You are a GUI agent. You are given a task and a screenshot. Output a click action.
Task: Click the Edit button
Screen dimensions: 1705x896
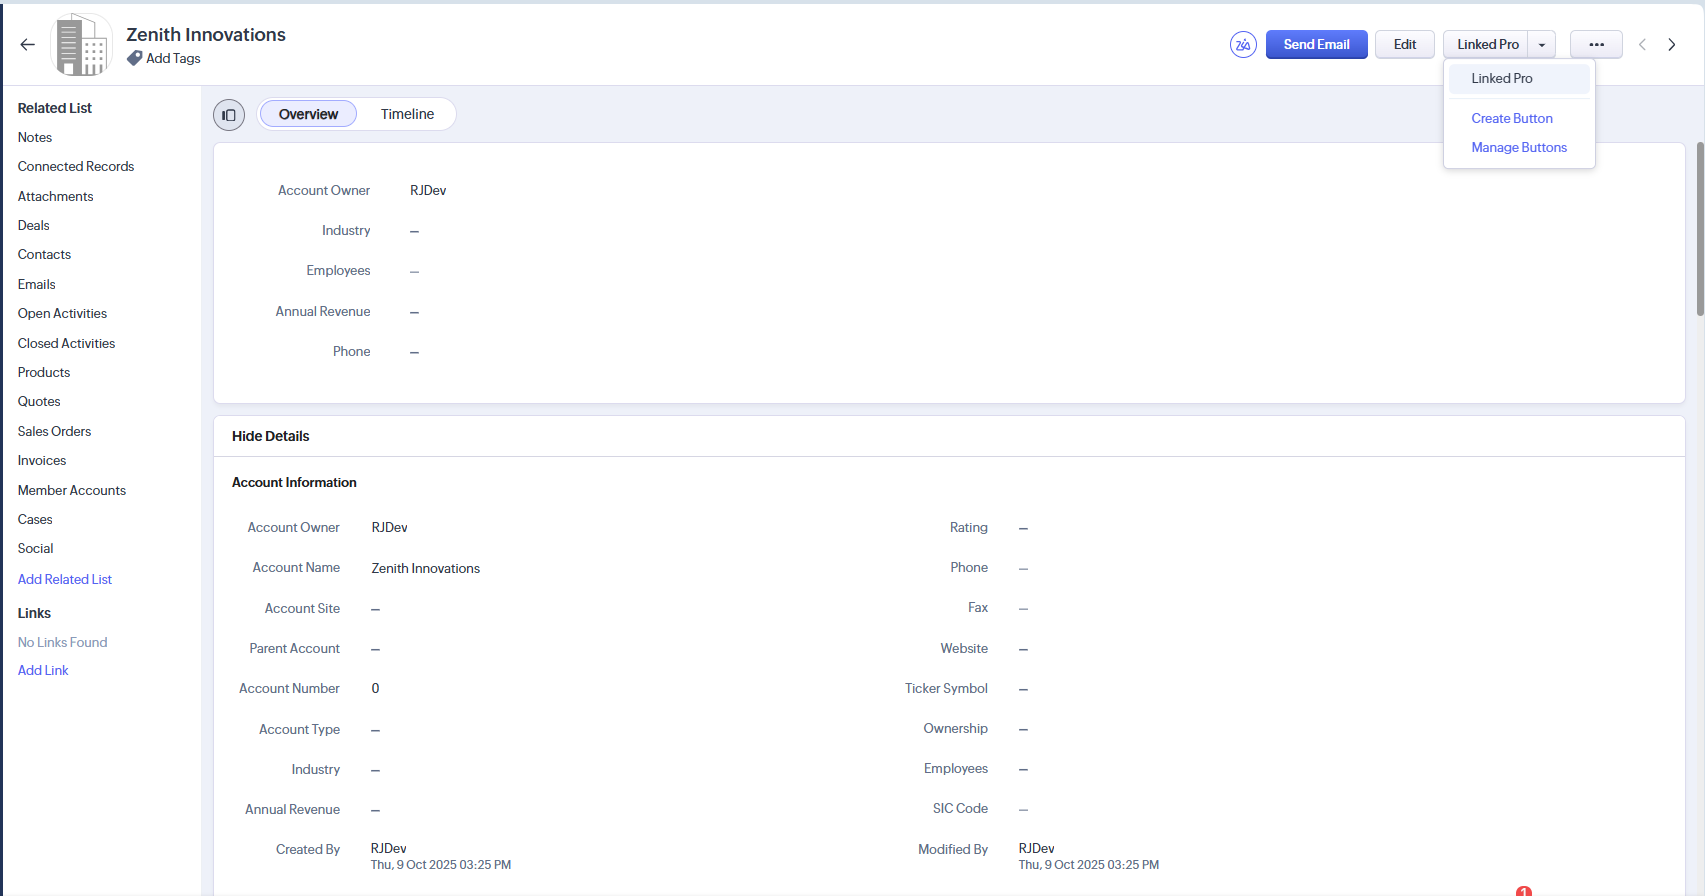(x=1405, y=45)
